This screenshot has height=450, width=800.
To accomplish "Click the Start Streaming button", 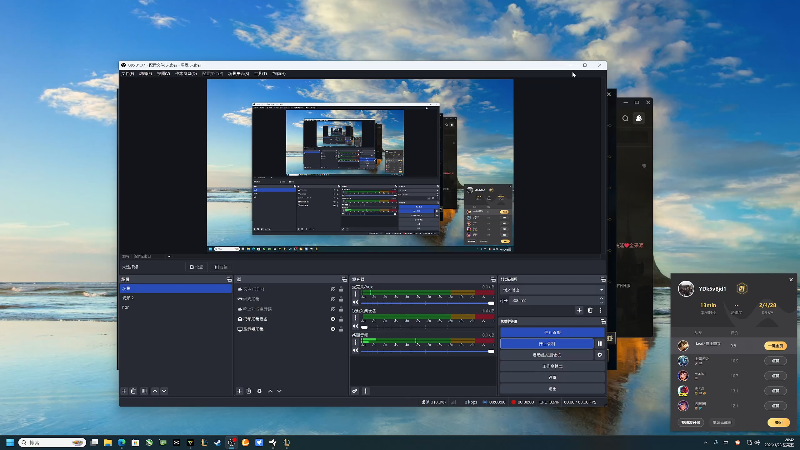I will pos(552,331).
